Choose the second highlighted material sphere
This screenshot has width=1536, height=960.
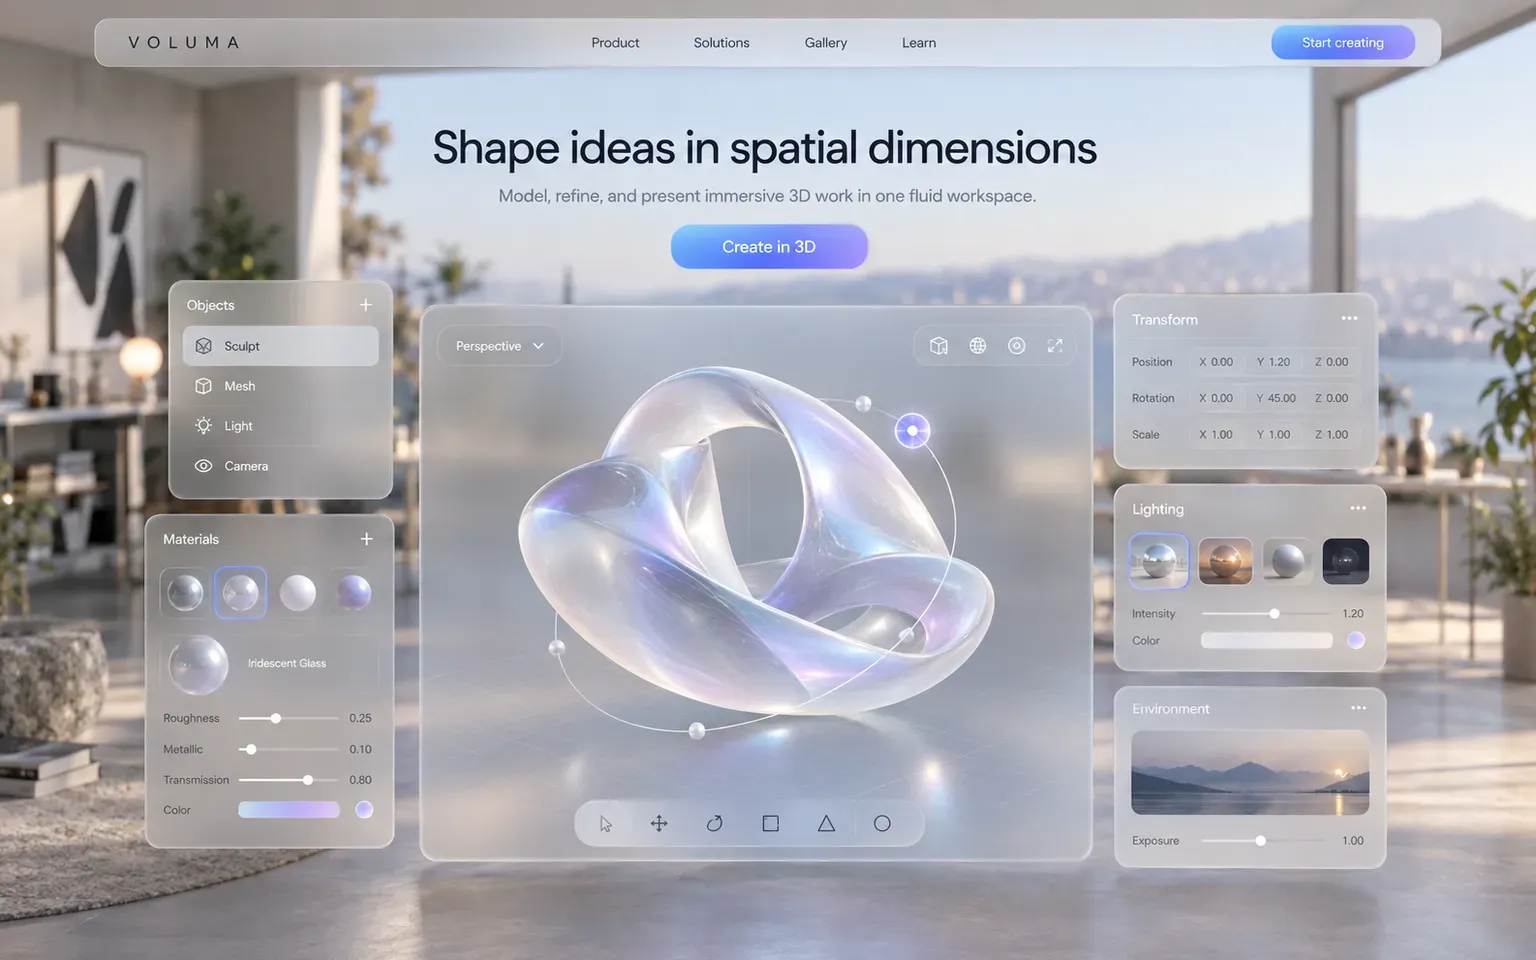click(240, 593)
